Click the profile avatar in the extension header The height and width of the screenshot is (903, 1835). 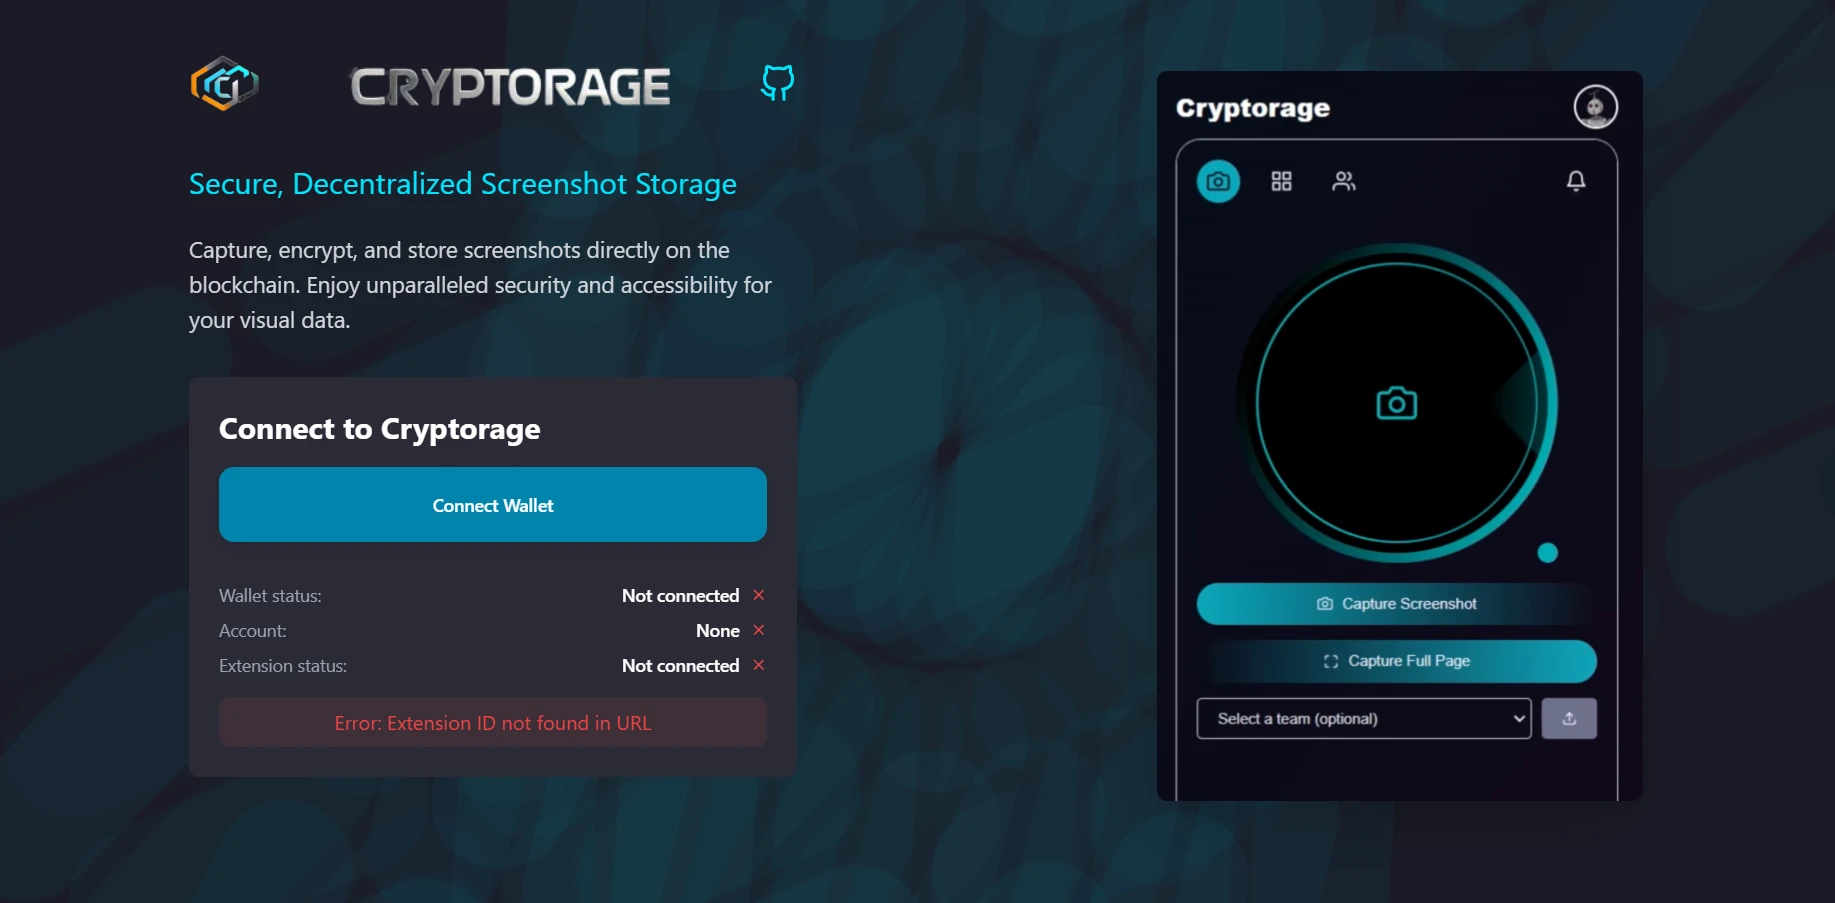point(1595,106)
